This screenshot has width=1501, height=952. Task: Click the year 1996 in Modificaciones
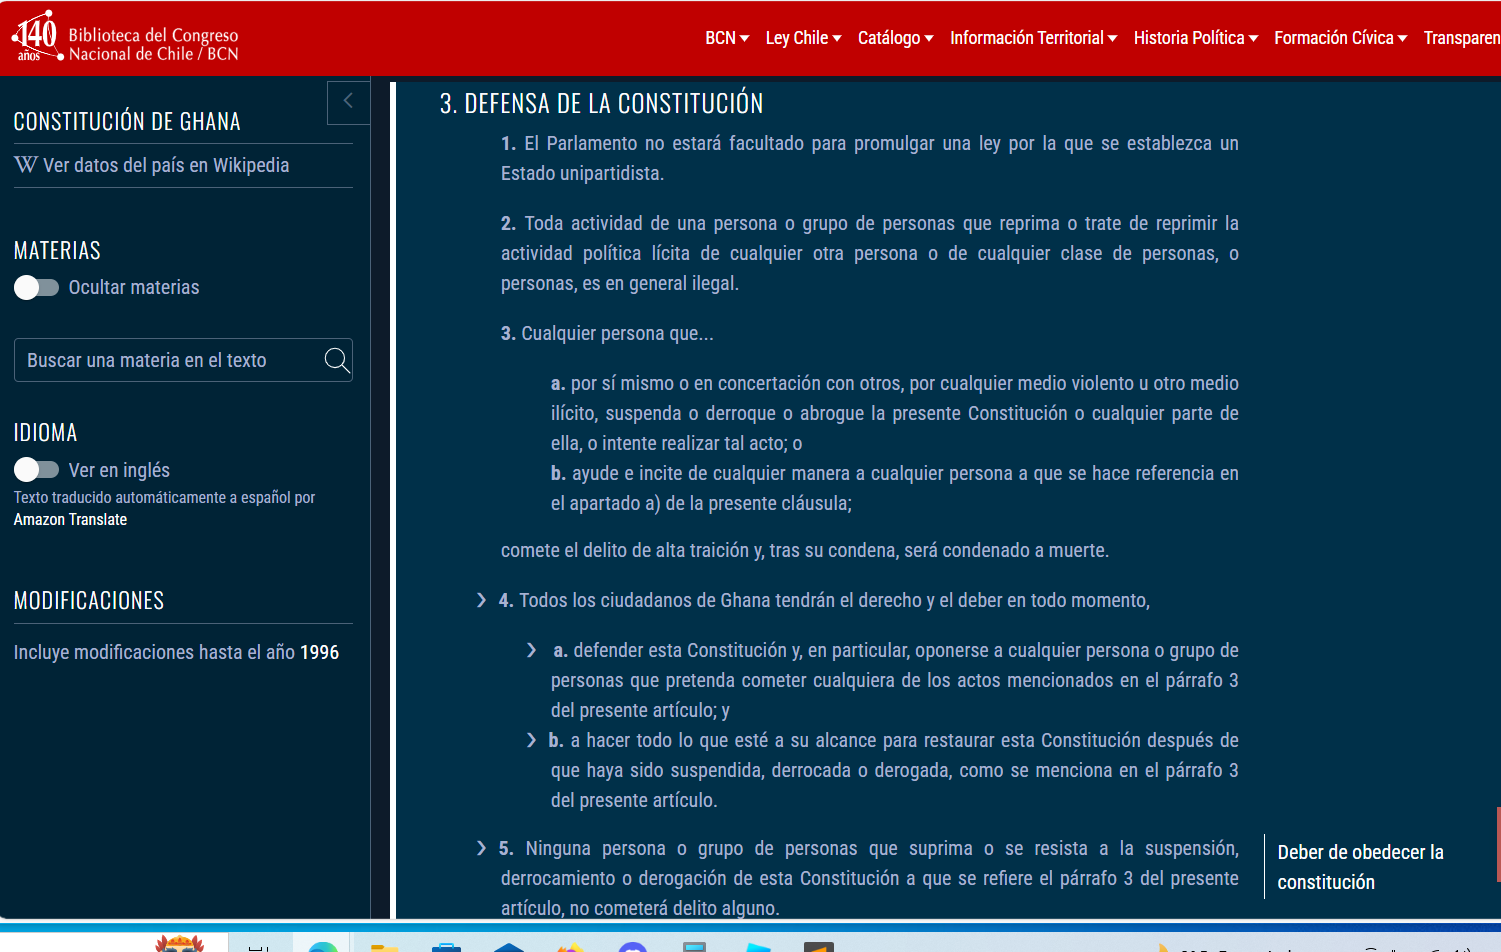[319, 652]
